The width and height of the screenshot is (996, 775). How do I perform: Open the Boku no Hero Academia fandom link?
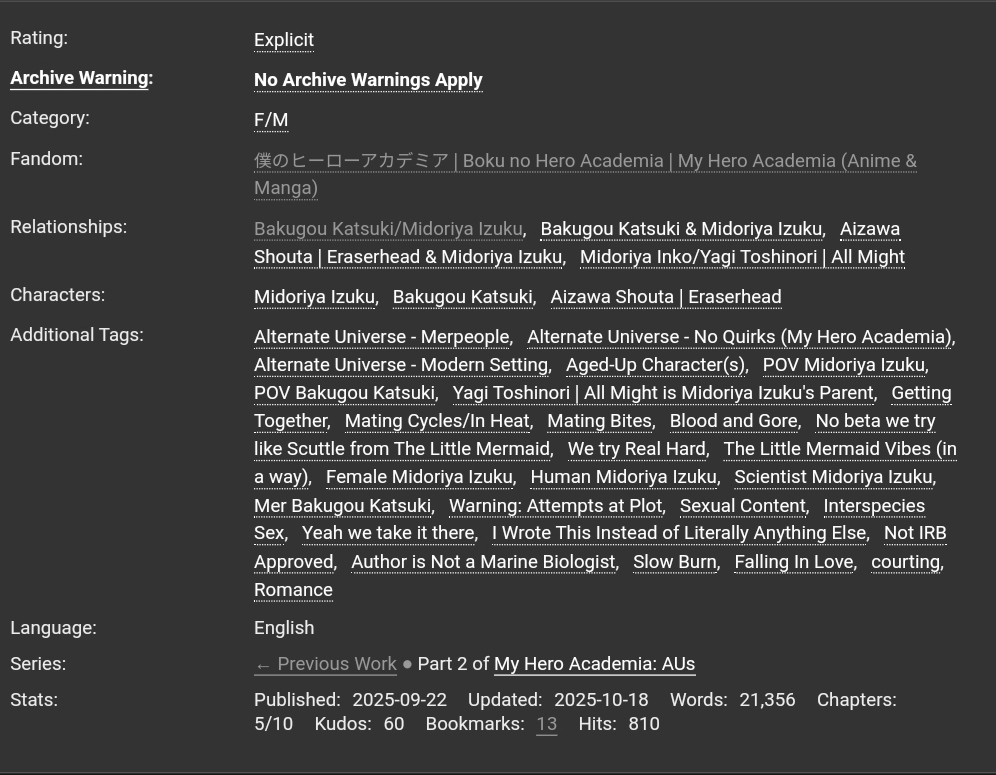point(585,161)
